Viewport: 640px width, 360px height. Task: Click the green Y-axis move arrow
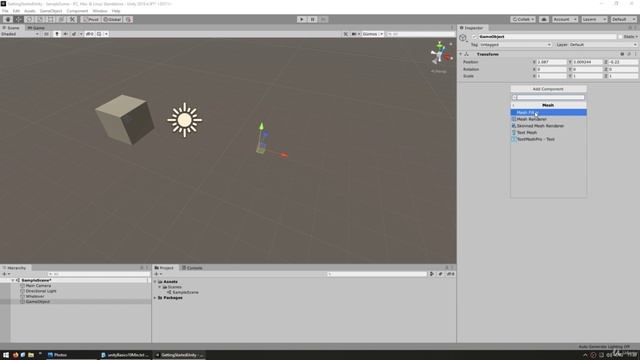(262, 126)
